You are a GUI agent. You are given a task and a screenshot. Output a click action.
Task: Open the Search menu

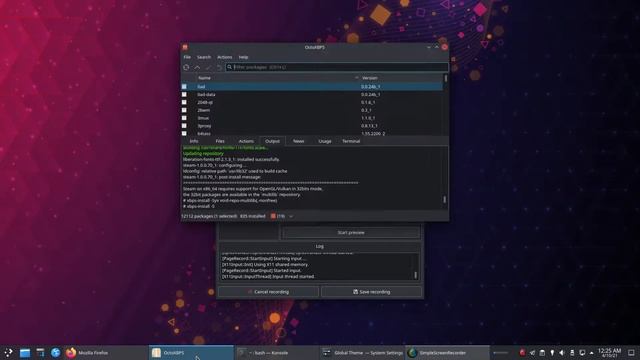coord(204,57)
